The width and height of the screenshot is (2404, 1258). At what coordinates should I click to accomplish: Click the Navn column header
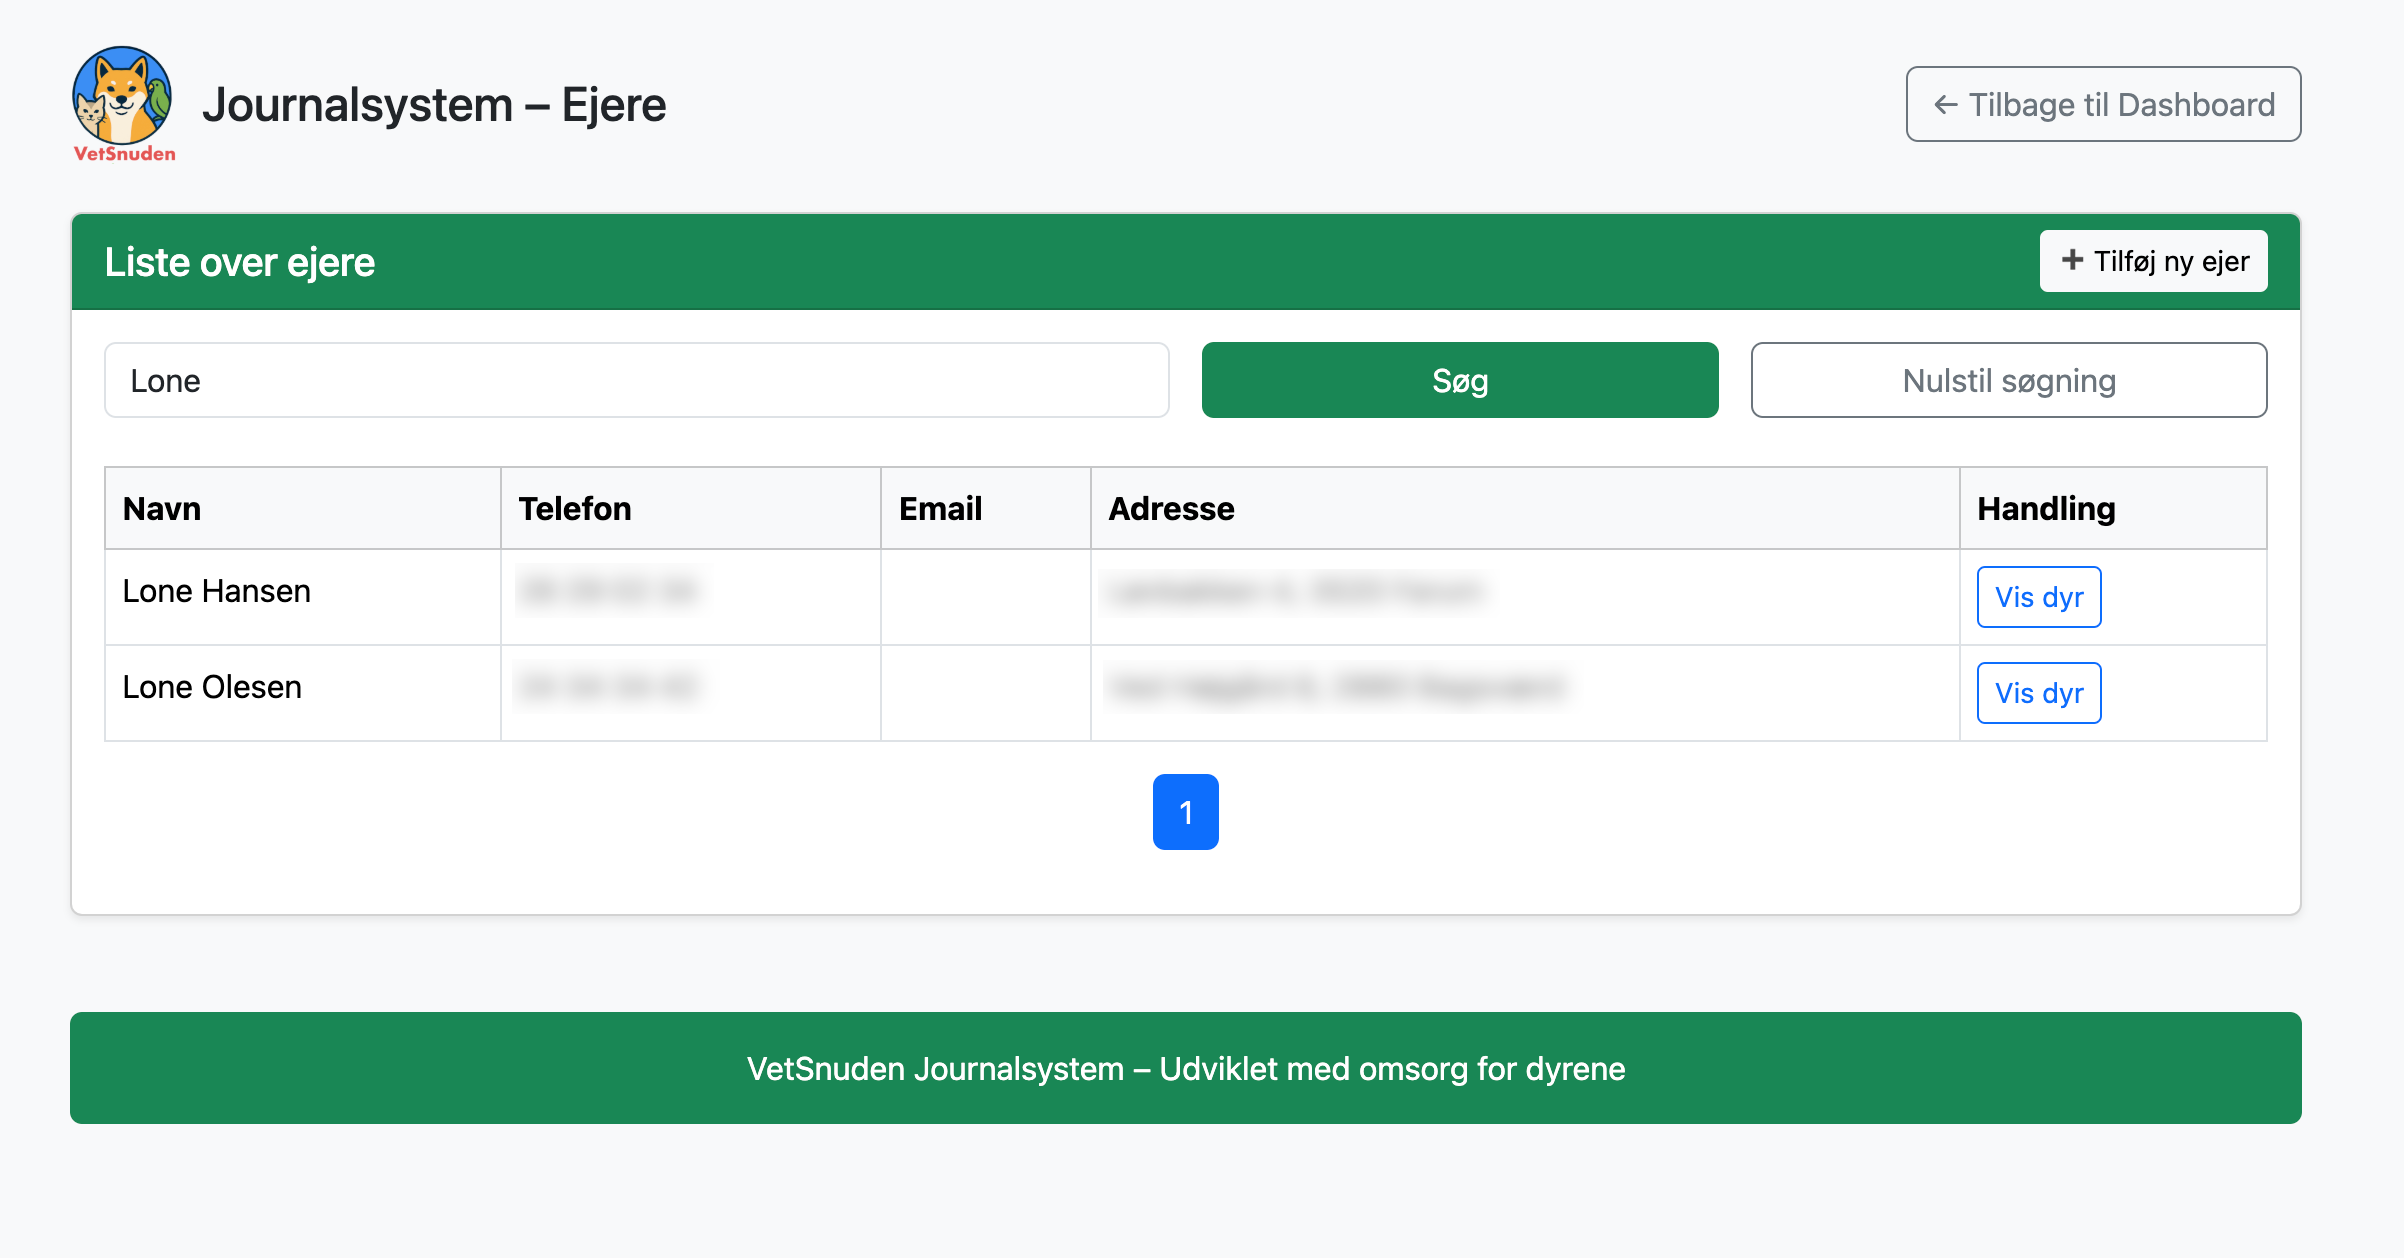[303, 508]
